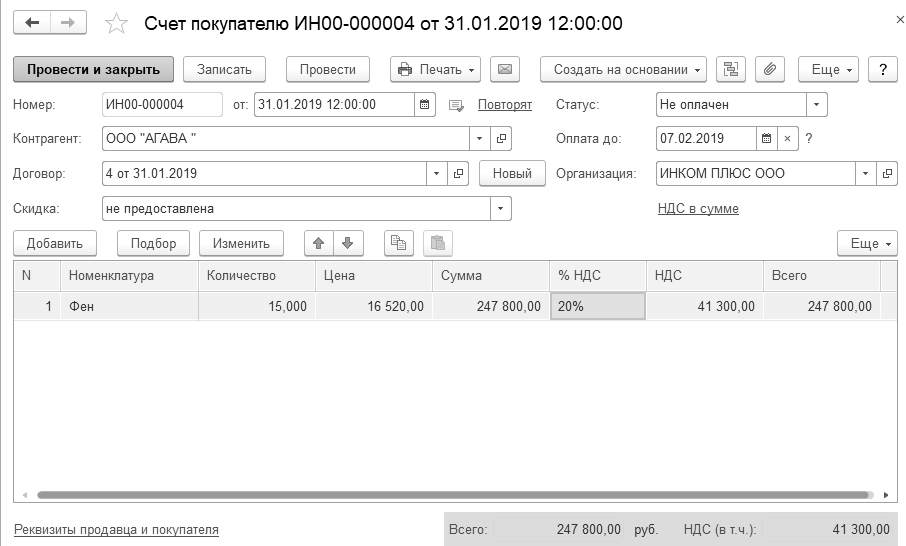Click Количество column header
This screenshot has width=906, height=546.
(257, 276)
